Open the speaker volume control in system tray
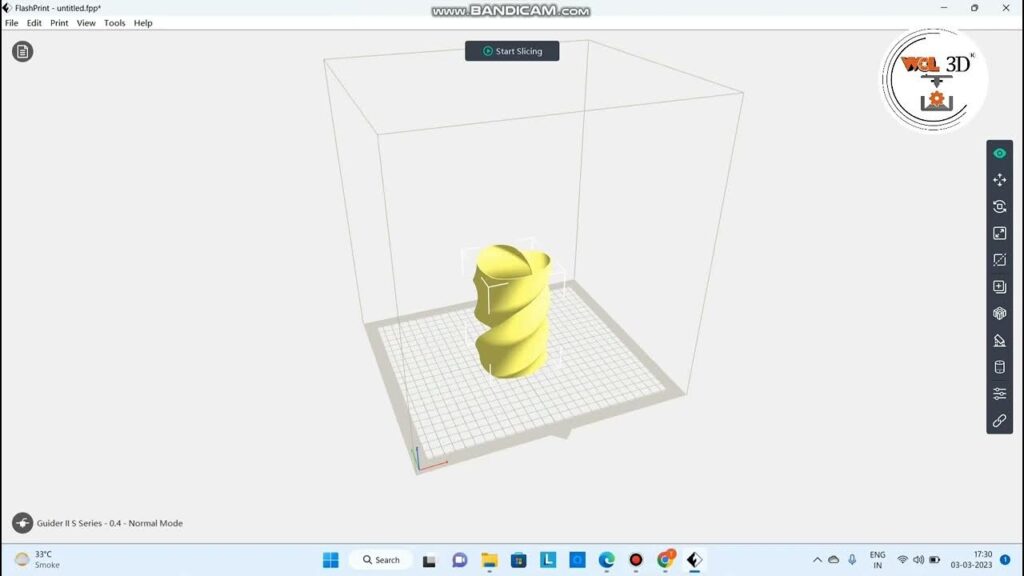The image size is (1024, 576). click(916, 559)
